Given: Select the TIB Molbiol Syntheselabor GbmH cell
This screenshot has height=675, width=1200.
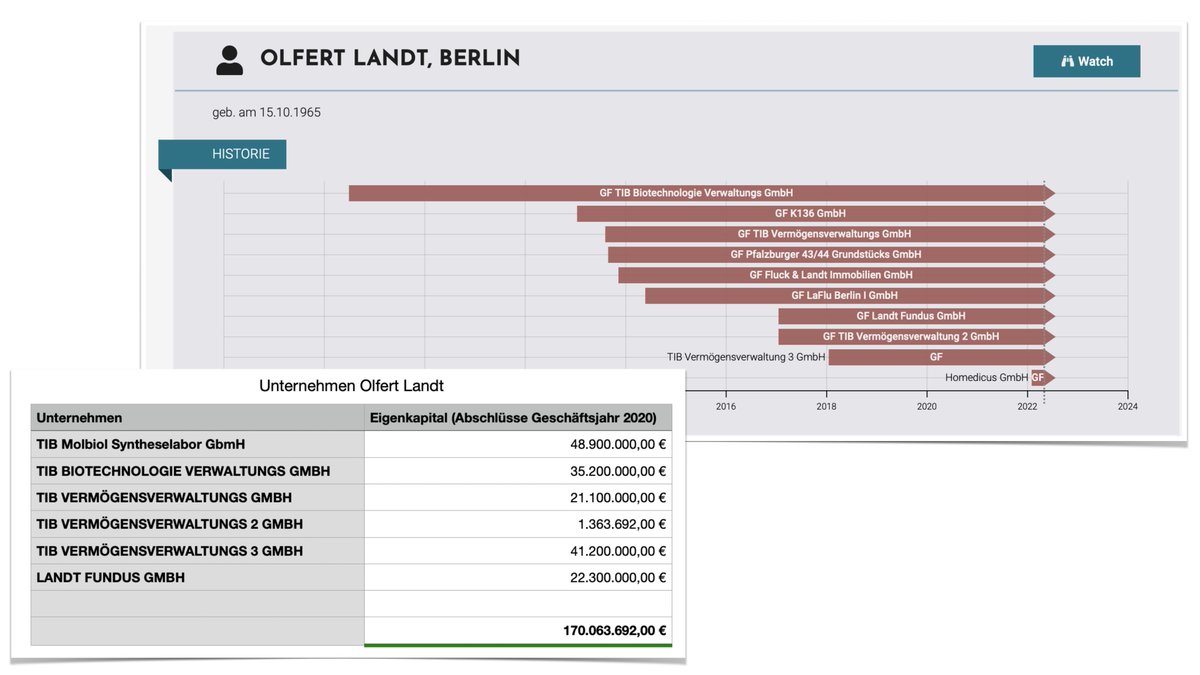Looking at the screenshot, I should pyautogui.click(x=198, y=444).
